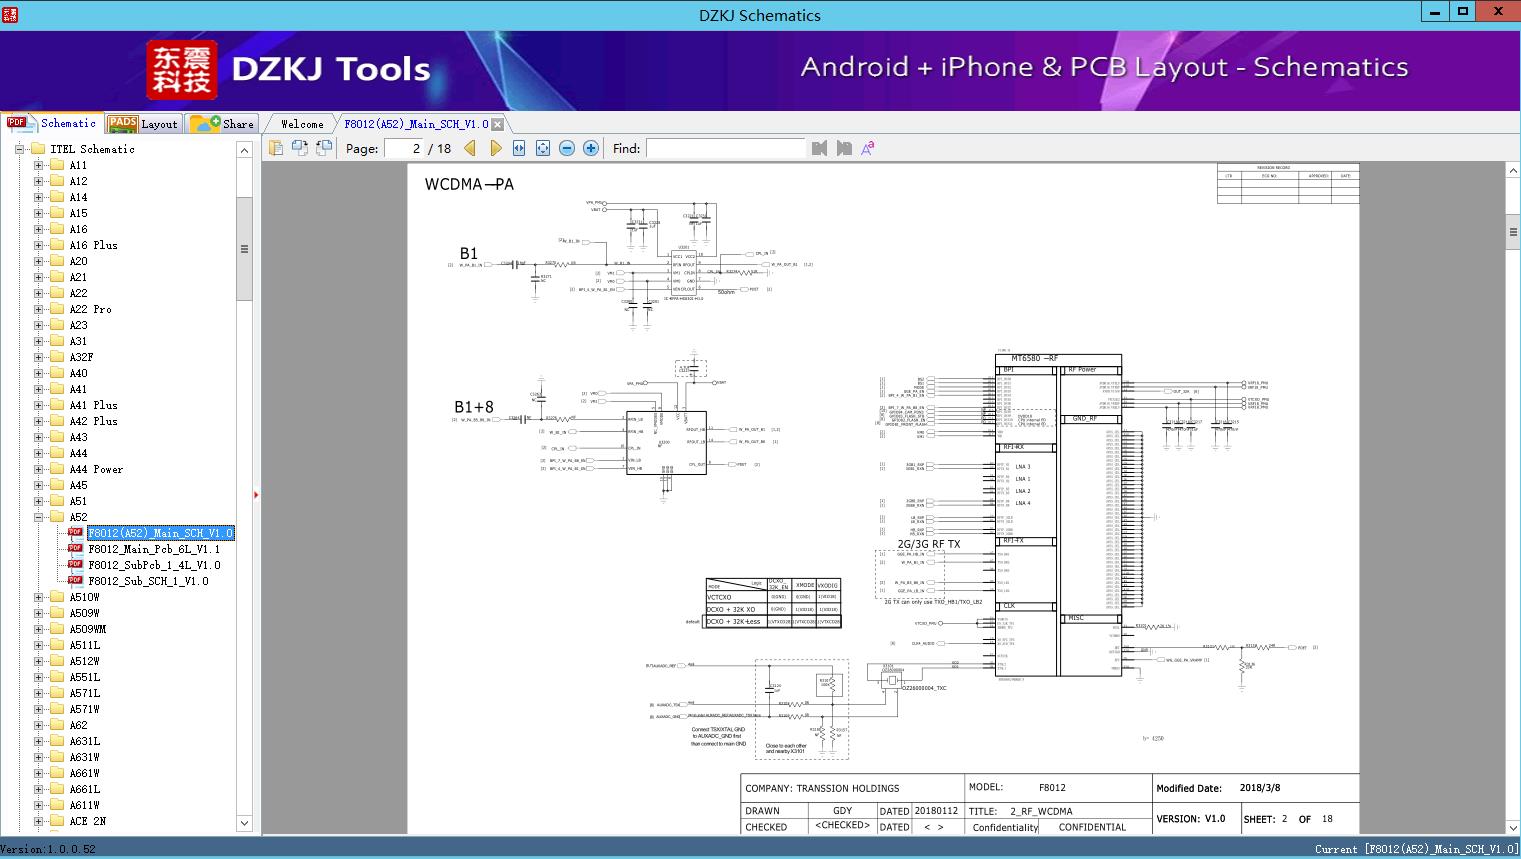Click the fit page icon
The width and height of the screenshot is (1521, 859).
(x=543, y=148)
